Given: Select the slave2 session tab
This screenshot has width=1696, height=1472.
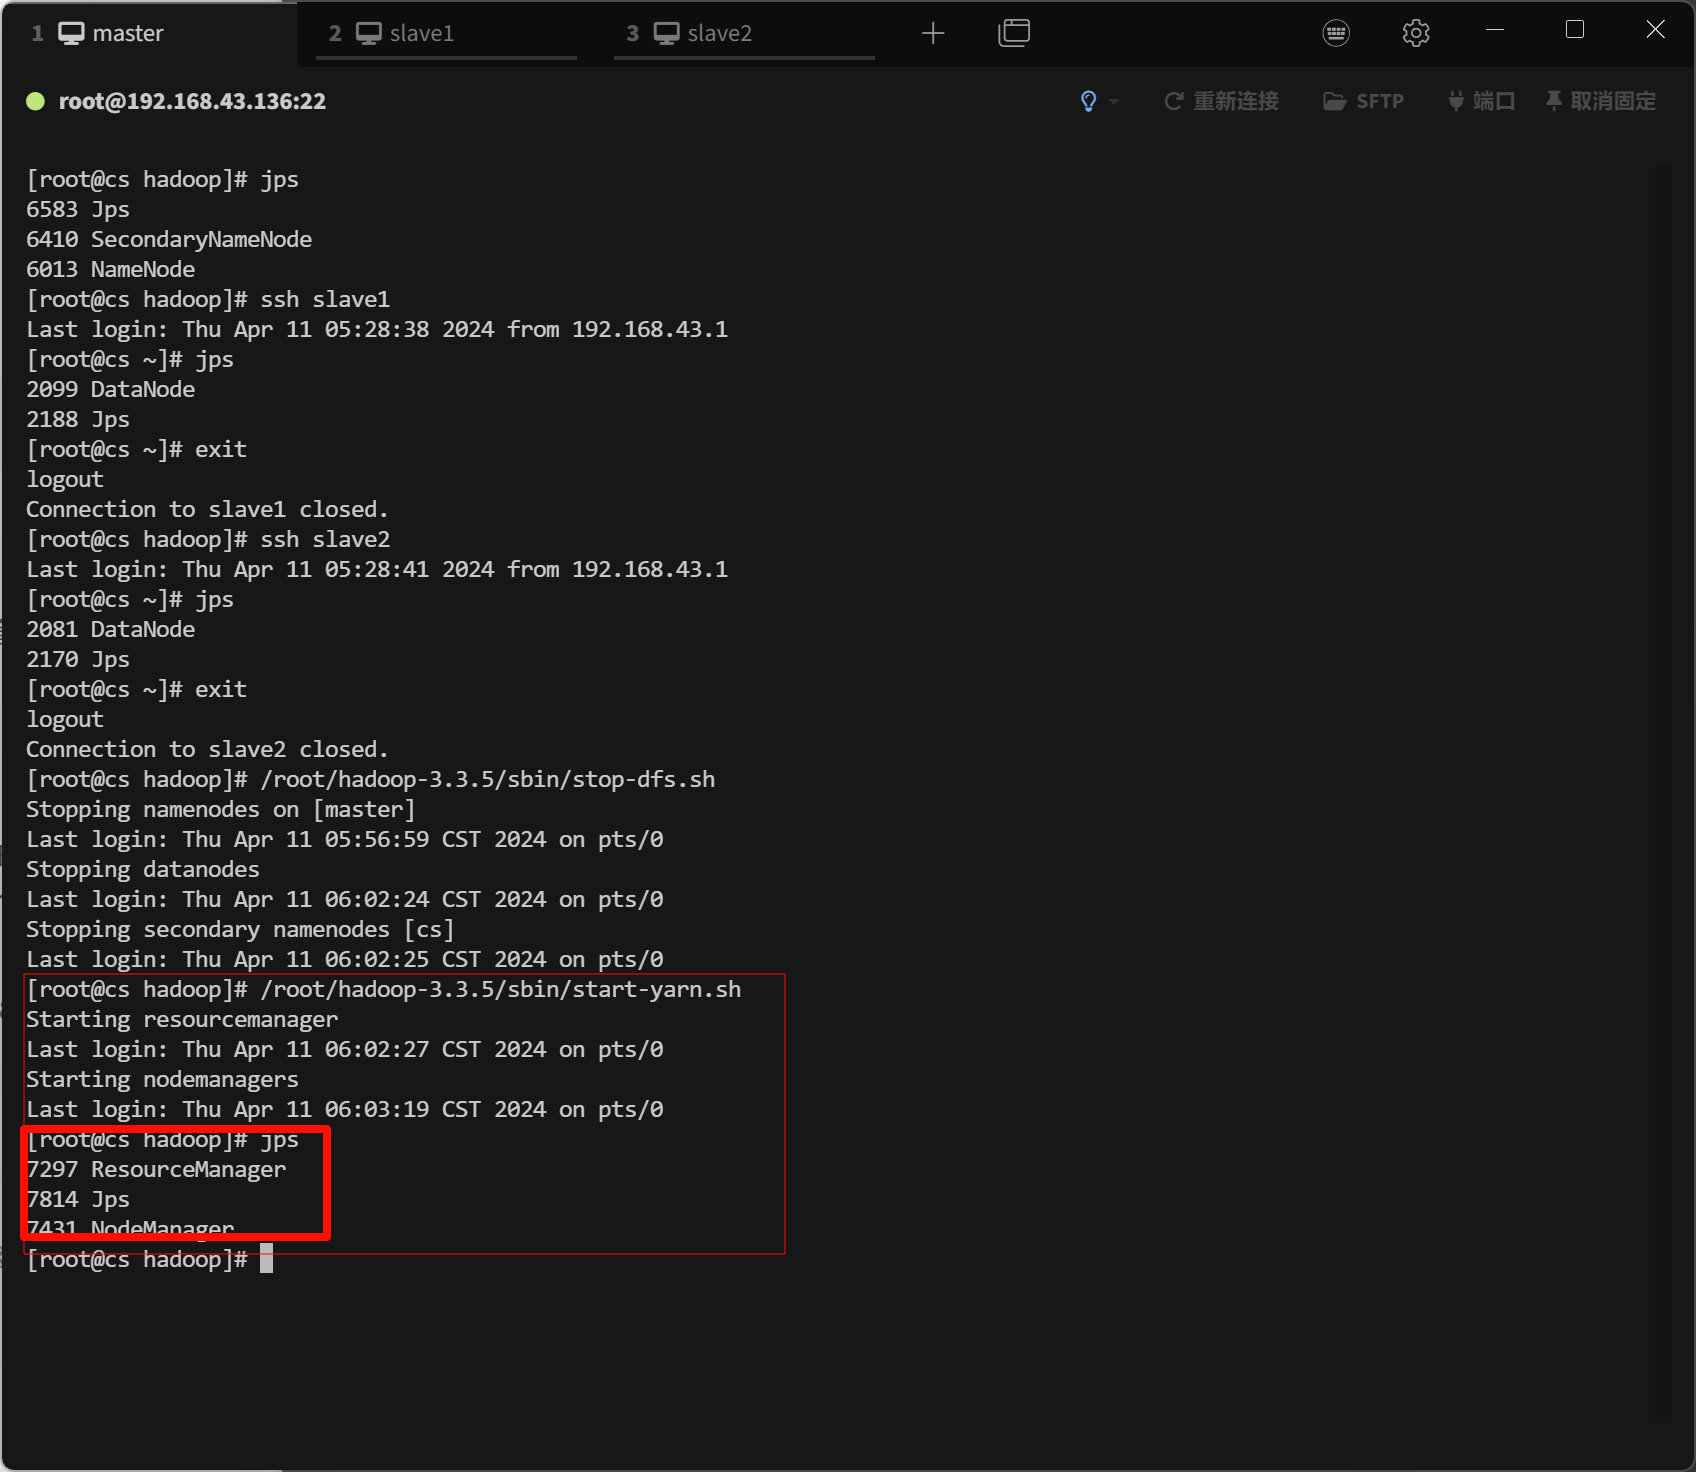Looking at the screenshot, I should [x=718, y=34].
